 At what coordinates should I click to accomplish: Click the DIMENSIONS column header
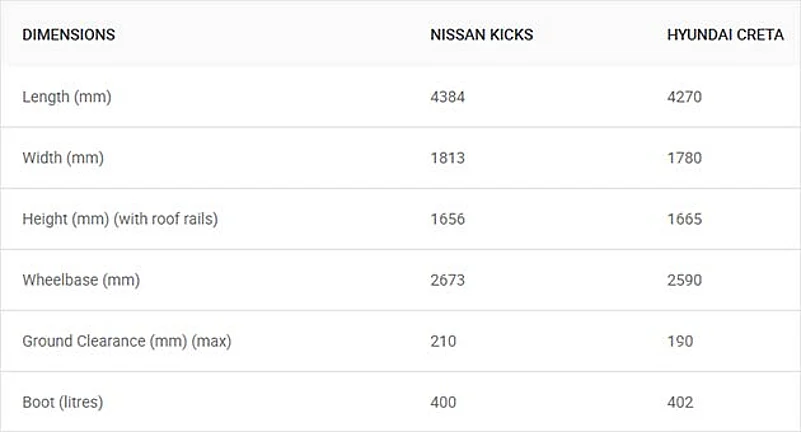point(69,35)
